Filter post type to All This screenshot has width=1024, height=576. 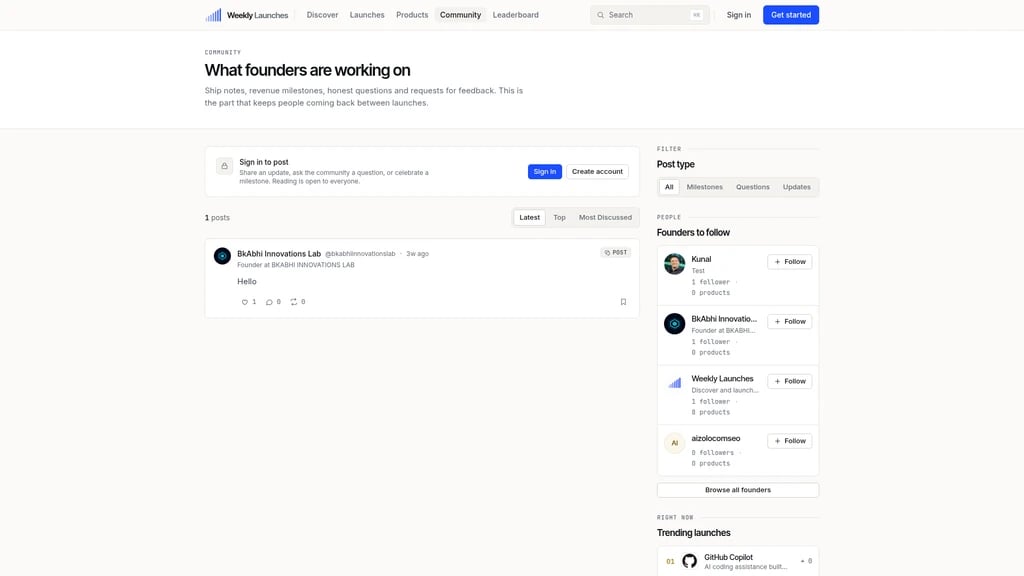click(669, 187)
